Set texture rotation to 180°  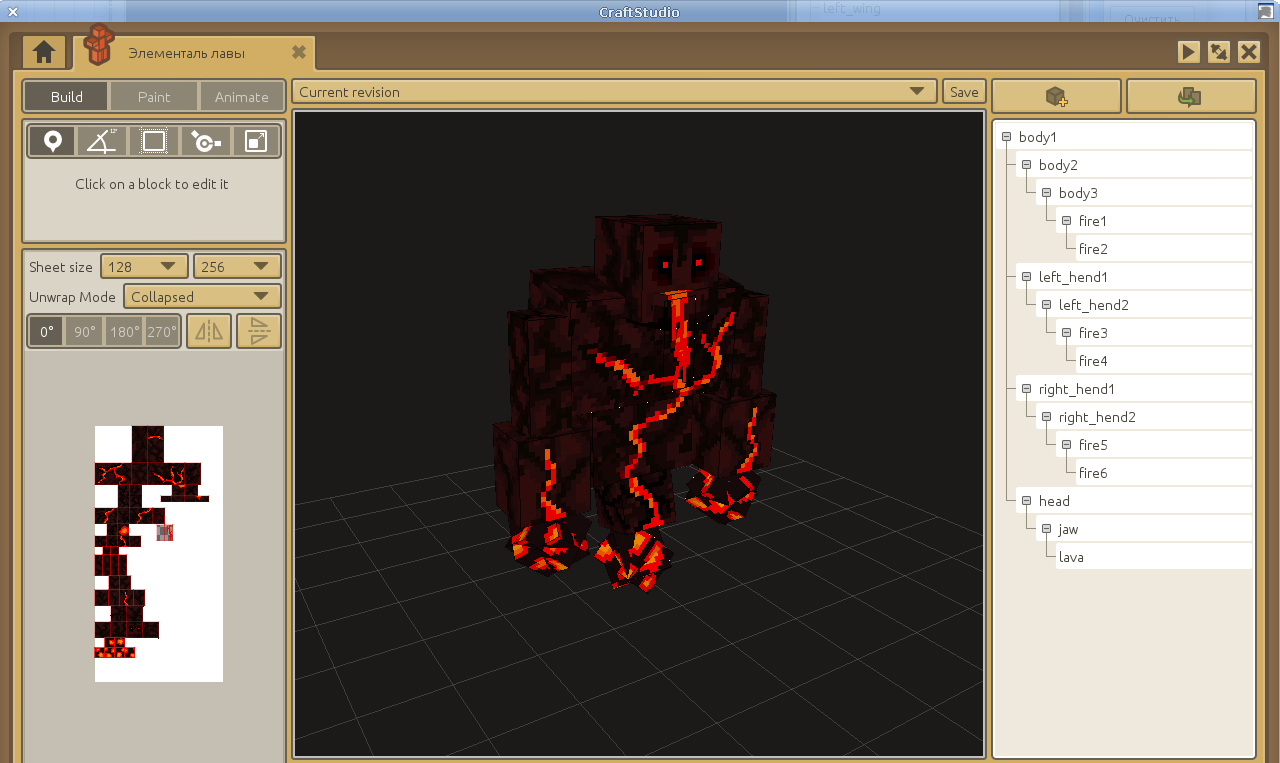coord(124,331)
